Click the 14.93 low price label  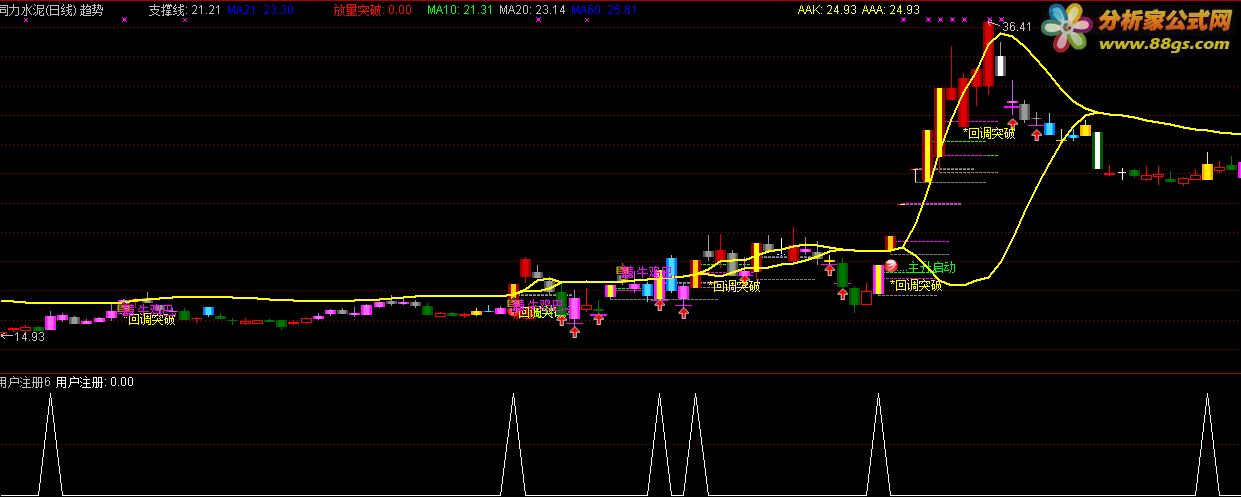[x=29, y=337]
